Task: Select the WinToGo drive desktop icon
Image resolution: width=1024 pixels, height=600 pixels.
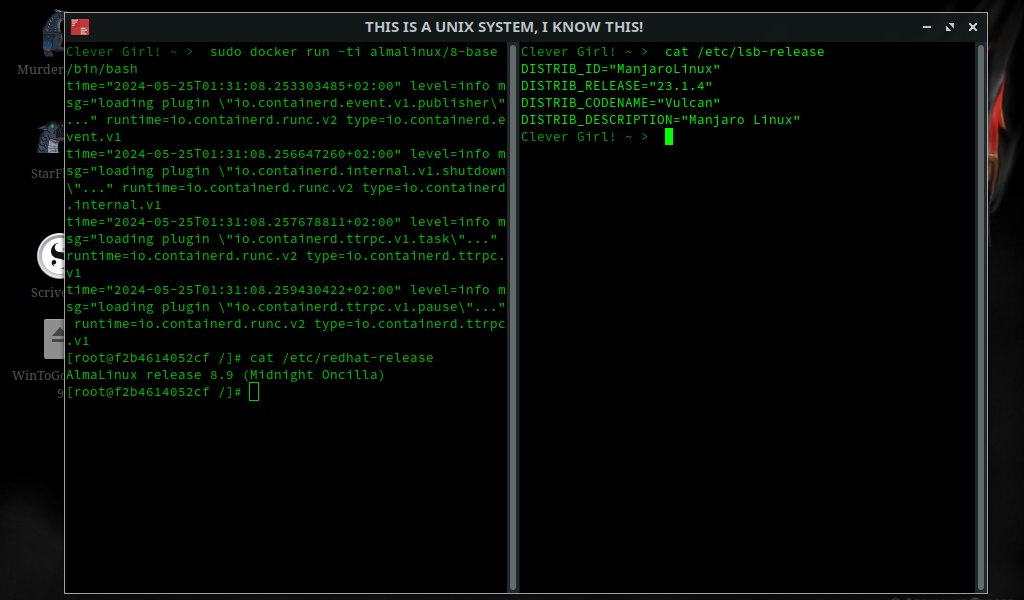Action: tap(54, 340)
